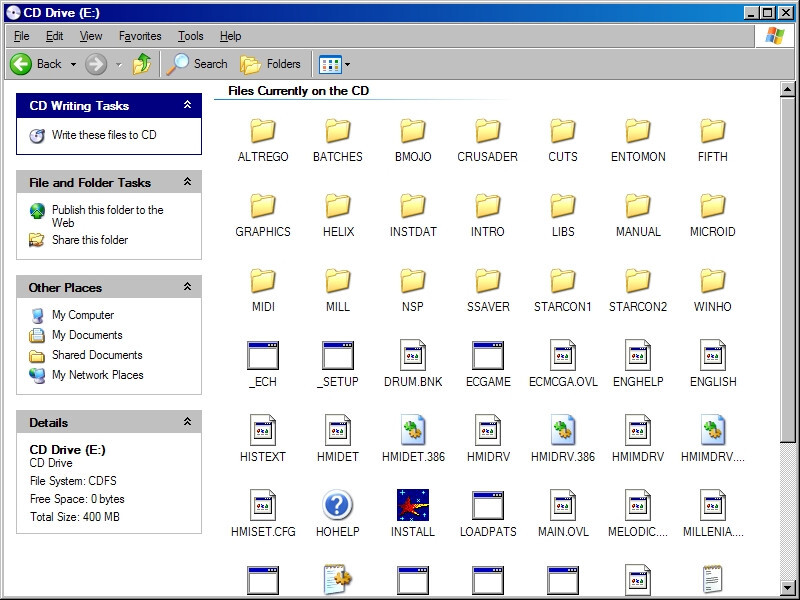800x600 pixels.
Task: Select the INSTDAT folder
Action: [413, 215]
